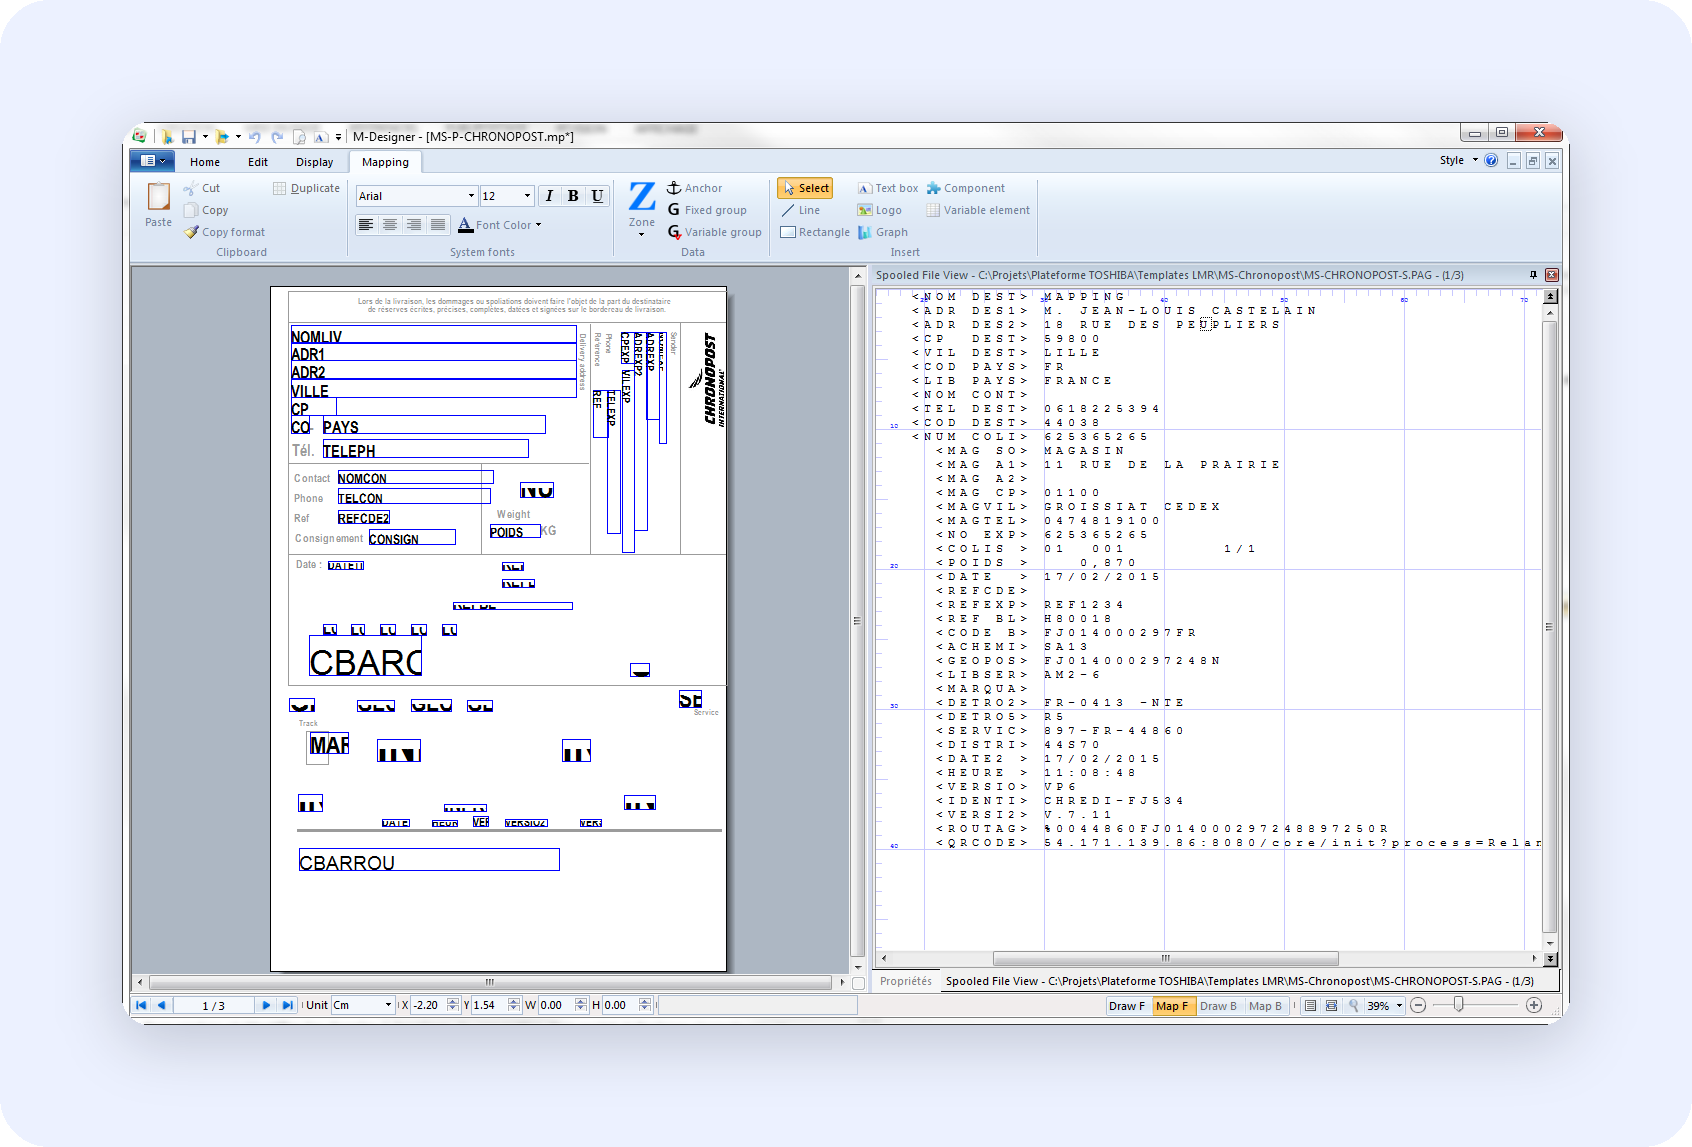
Task: Click the zoom out minus button
Action: pyautogui.click(x=1418, y=1005)
